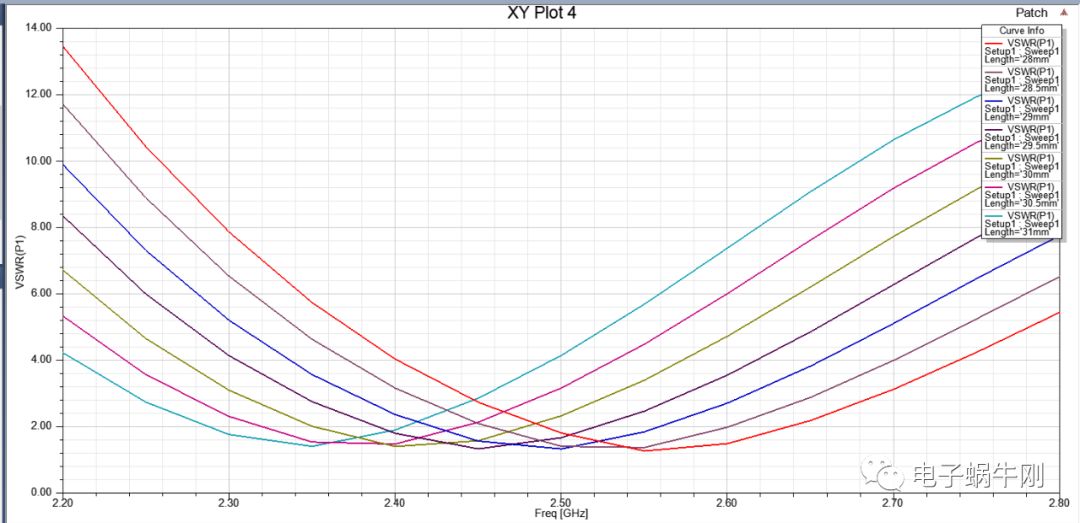Select the 2.80 tick on frequency axis
Screen dimensions: 1080x523
click(1058, 502)
